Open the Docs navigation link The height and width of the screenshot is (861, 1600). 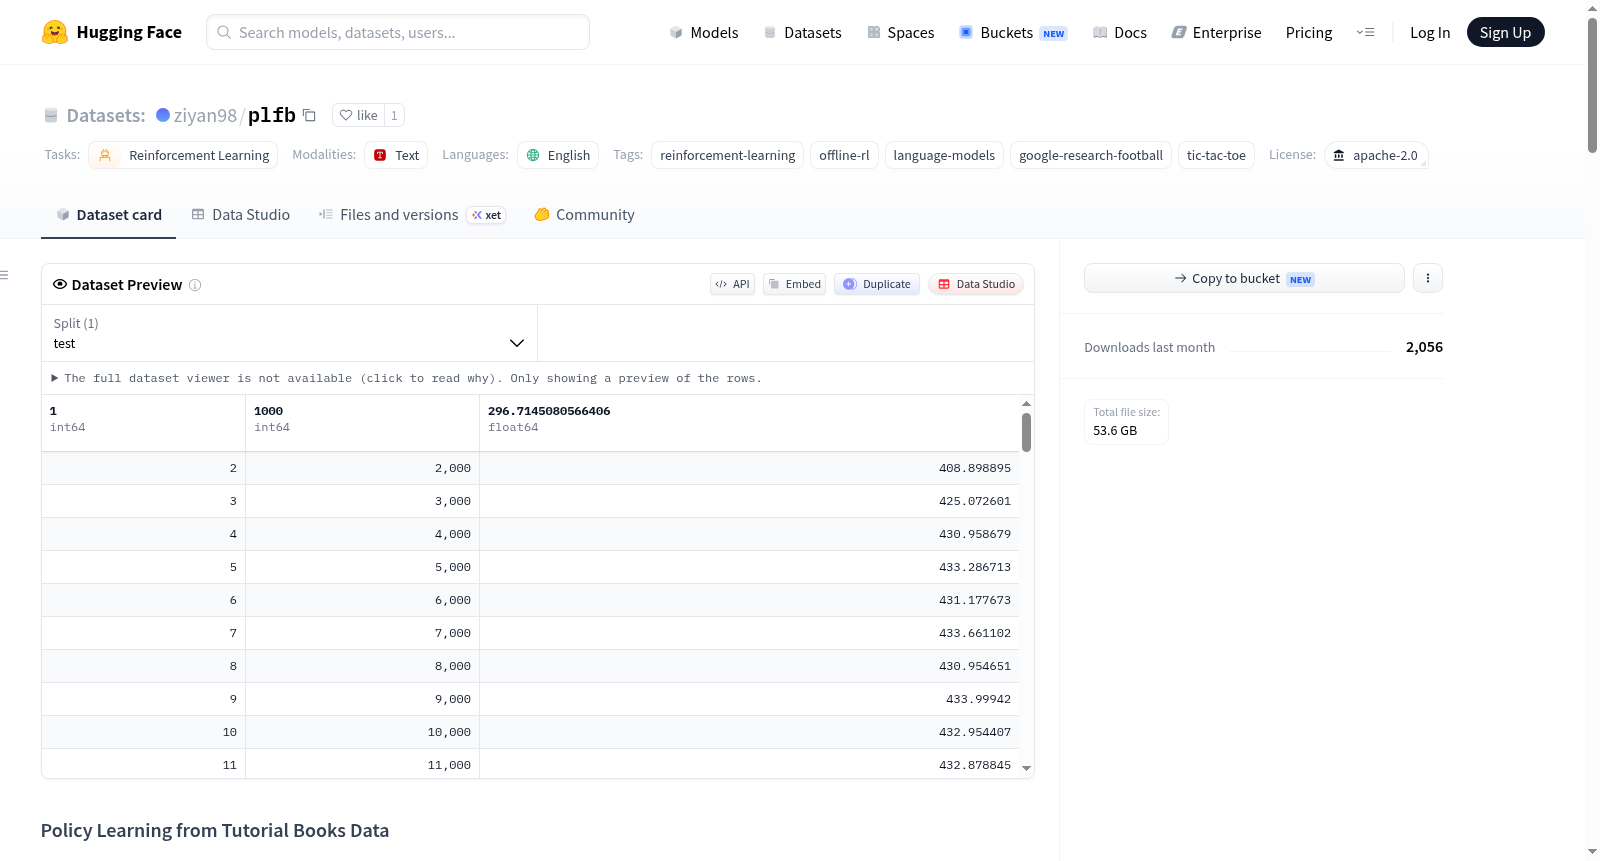(x=1119, y=32)
